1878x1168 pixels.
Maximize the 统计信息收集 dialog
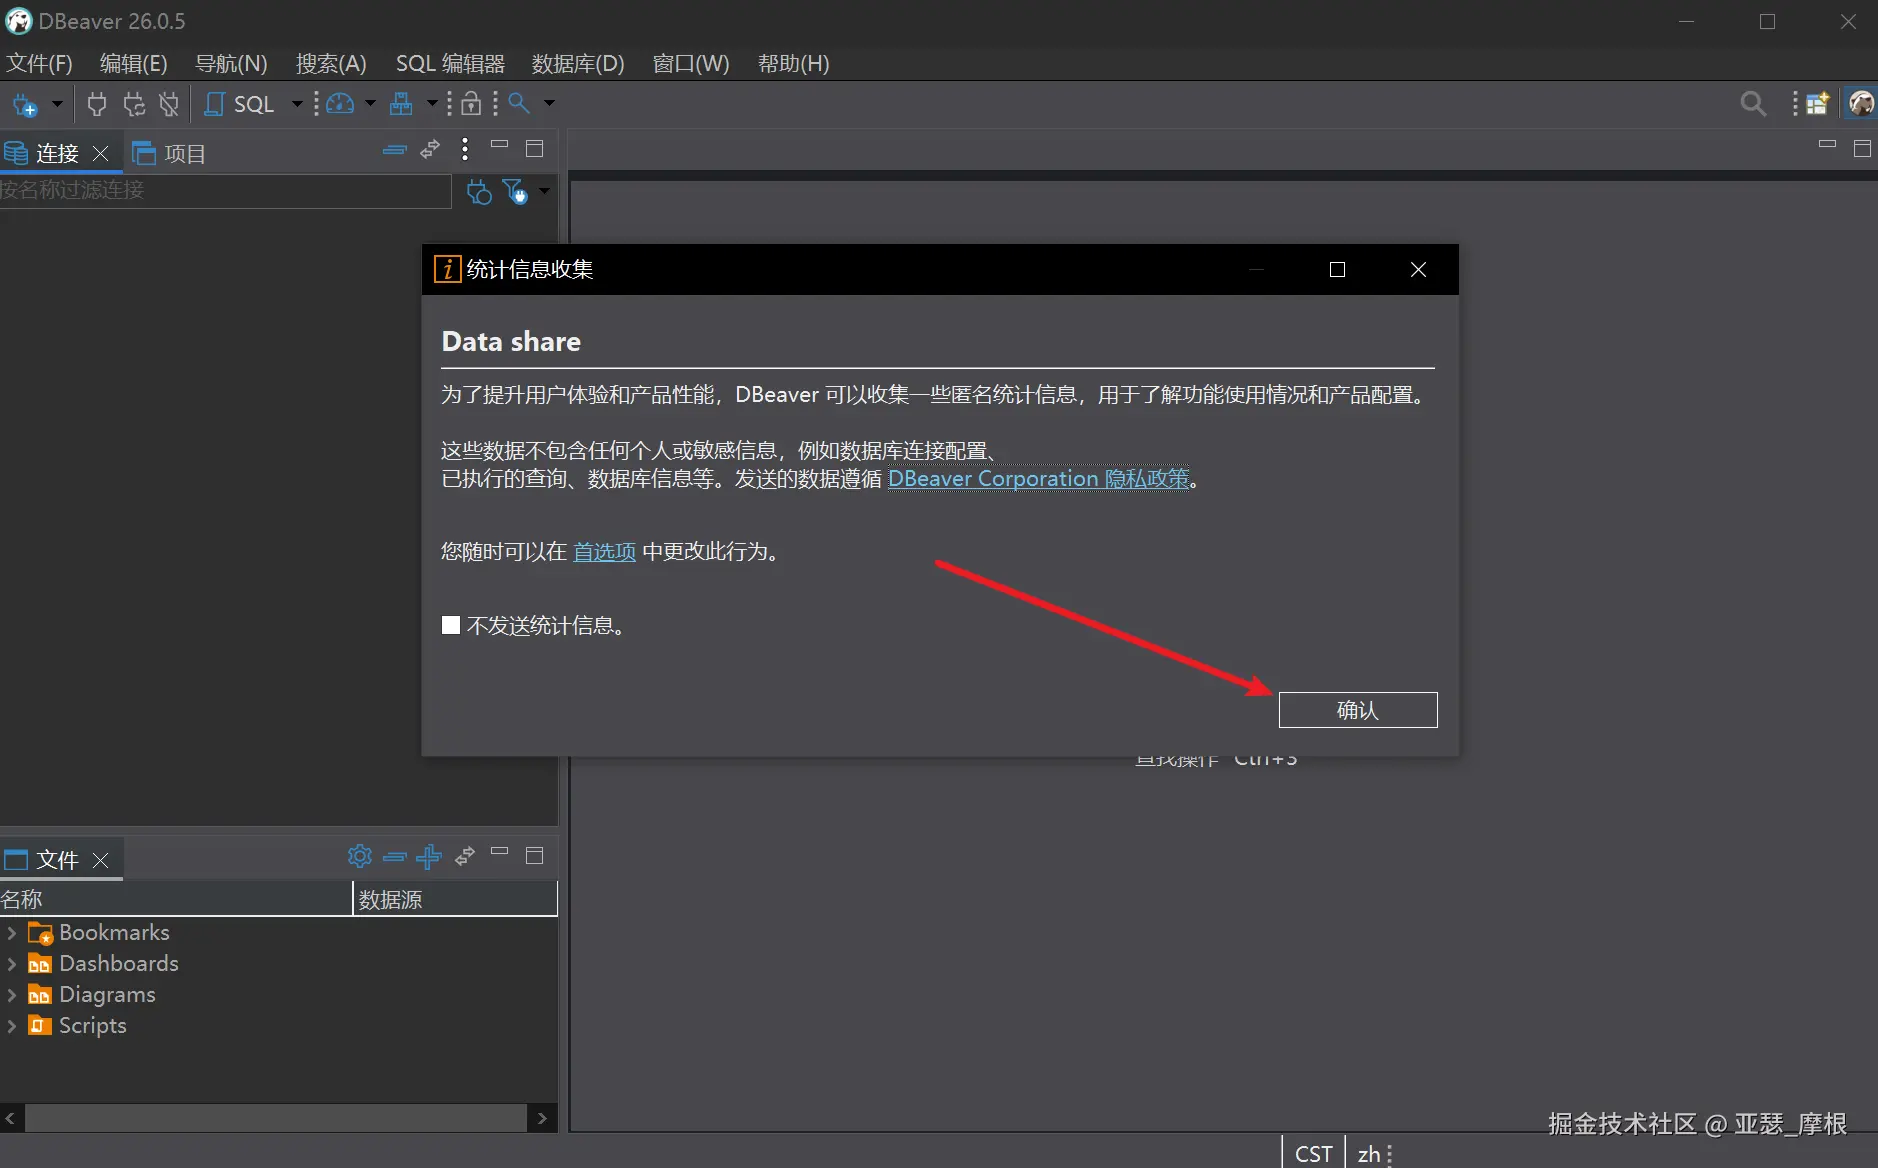point(1337,269)
